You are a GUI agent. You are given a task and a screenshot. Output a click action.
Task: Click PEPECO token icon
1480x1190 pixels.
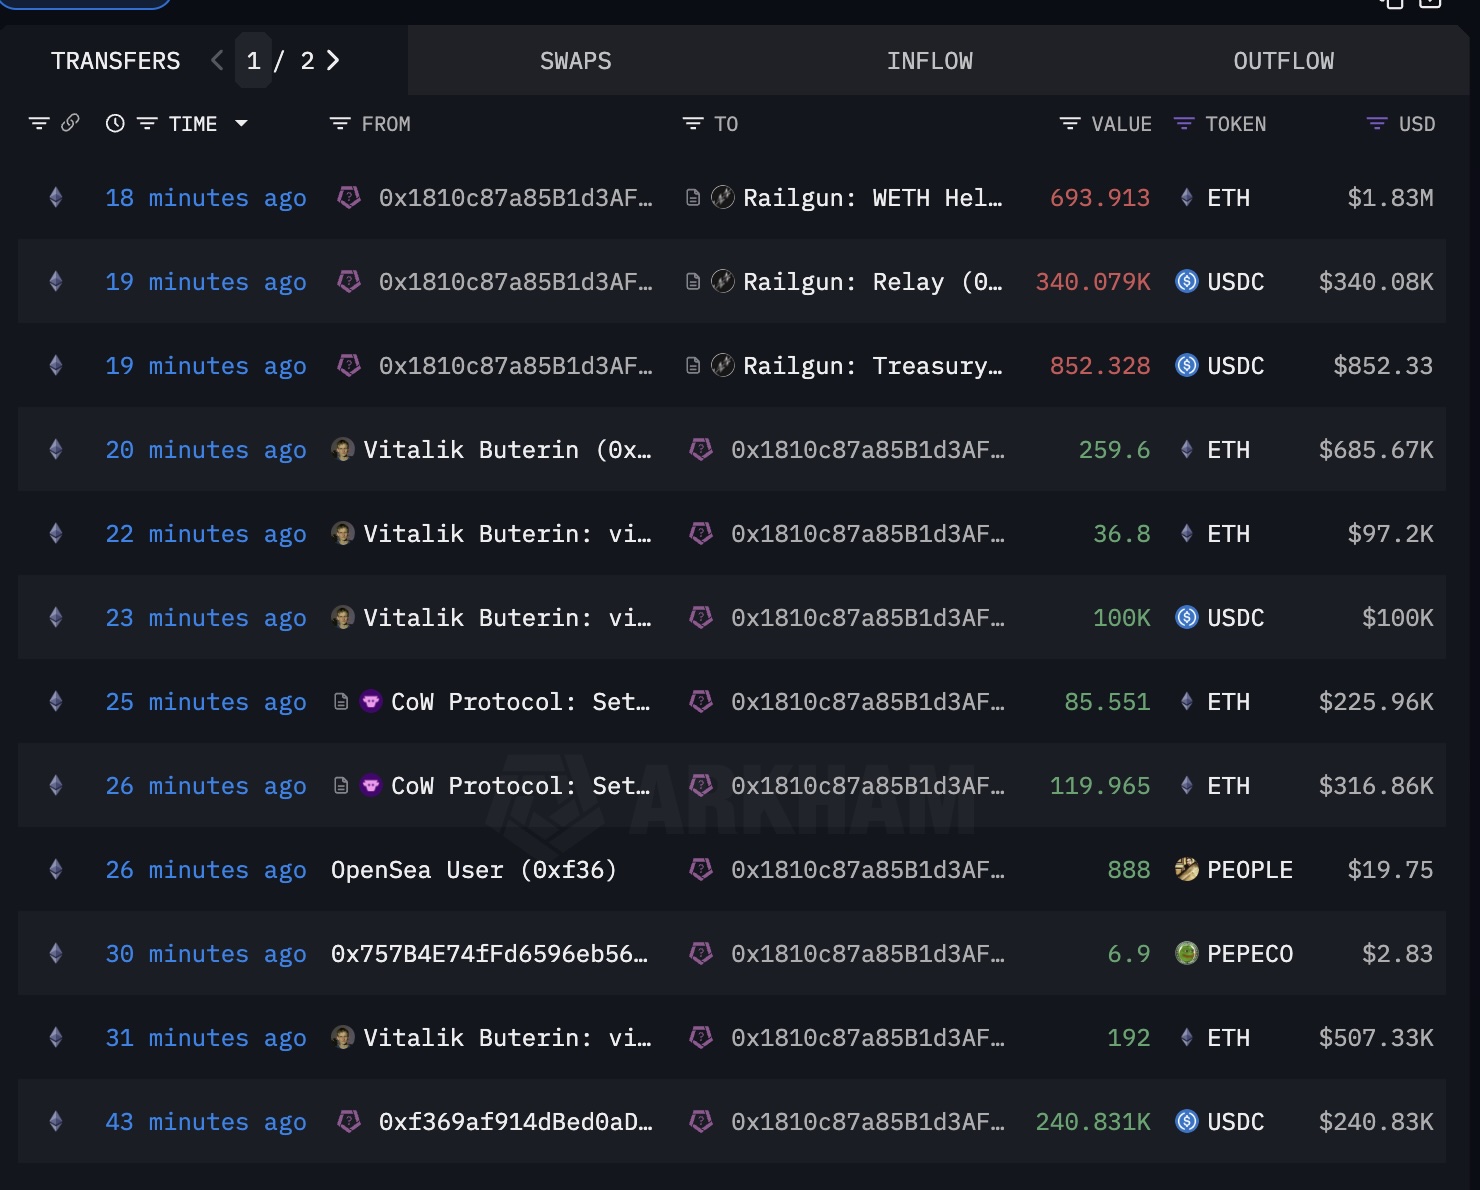pos(1187,953)
